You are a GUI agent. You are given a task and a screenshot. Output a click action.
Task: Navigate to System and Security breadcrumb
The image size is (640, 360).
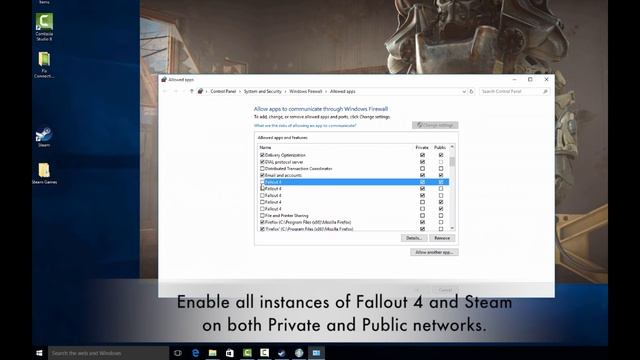click(262, 91)
